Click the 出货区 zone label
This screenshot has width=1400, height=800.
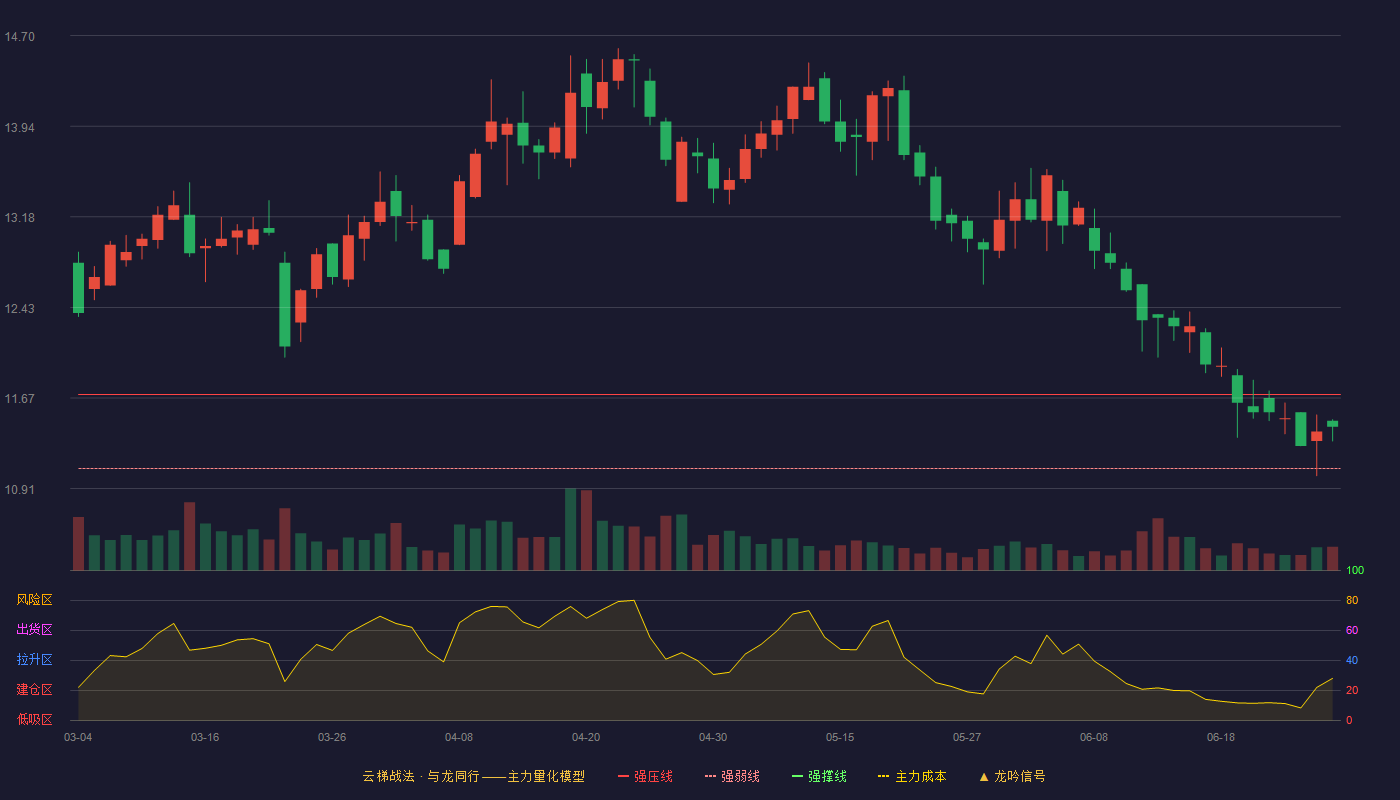pos(34,630)
